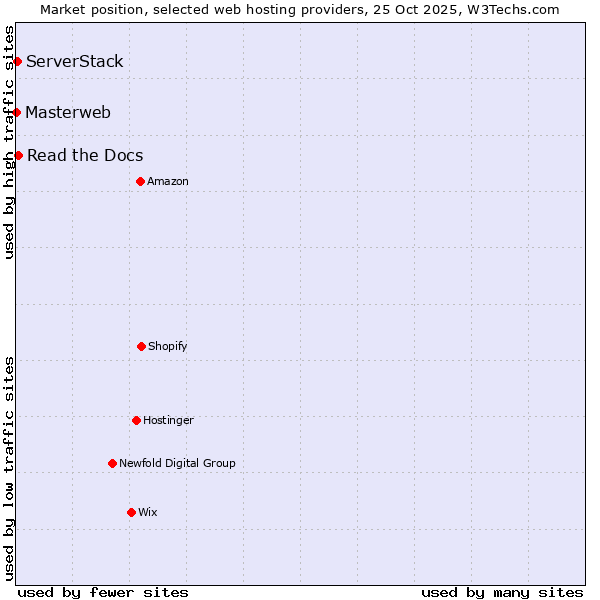Select the Masterweb text label
This screenshot has height=600, width=600.
tap(68, 112)
